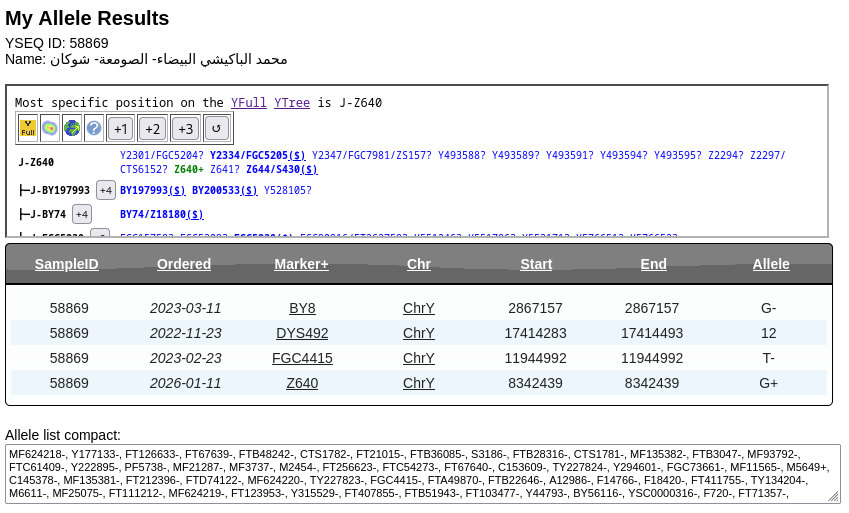
Task: Click the green Z640+ SNP
Action: tap(189, 170)
